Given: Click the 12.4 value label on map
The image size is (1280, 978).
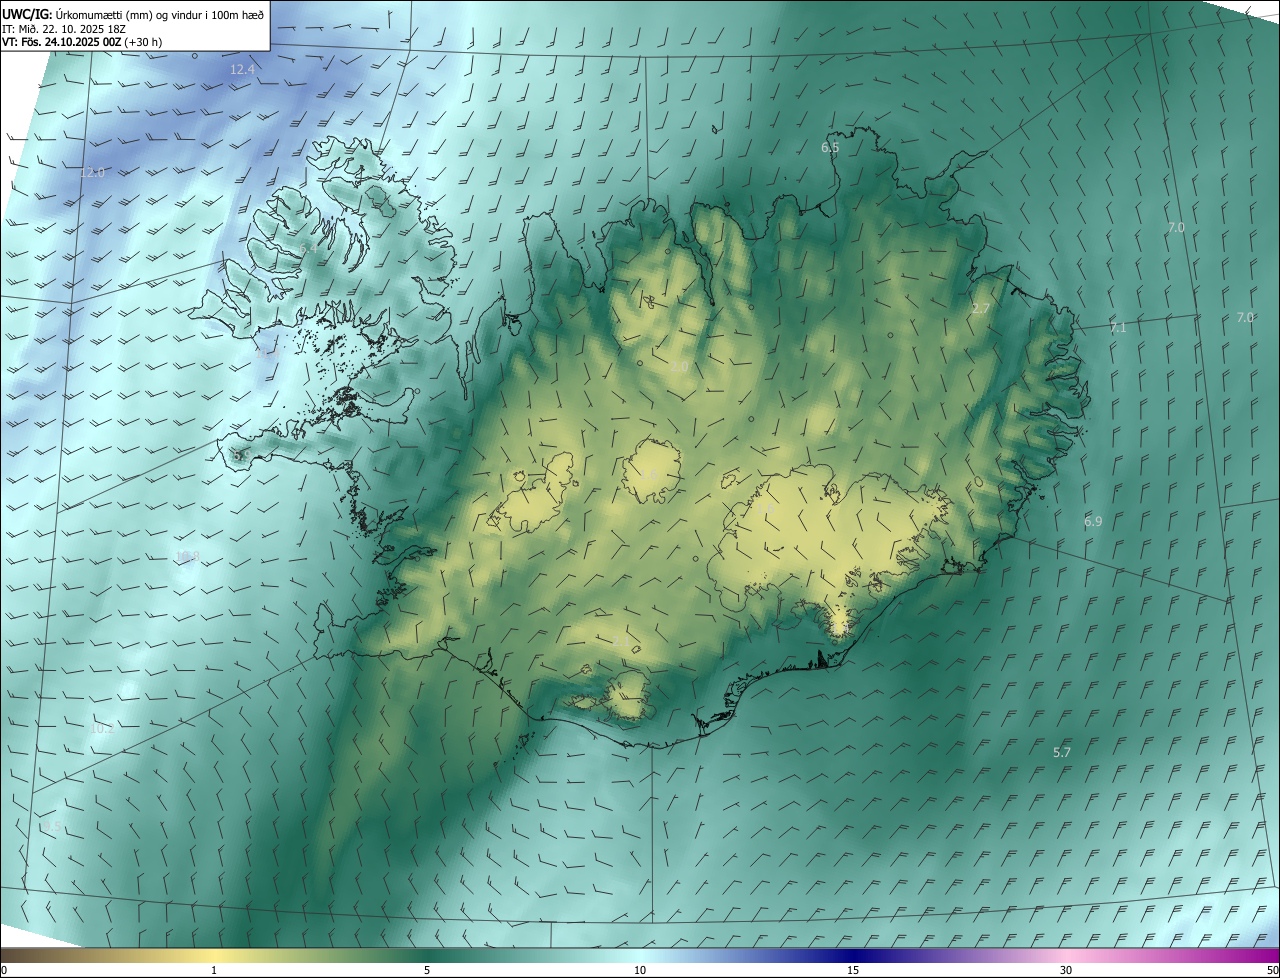Looking at the screenshot, I should [243, 70].
